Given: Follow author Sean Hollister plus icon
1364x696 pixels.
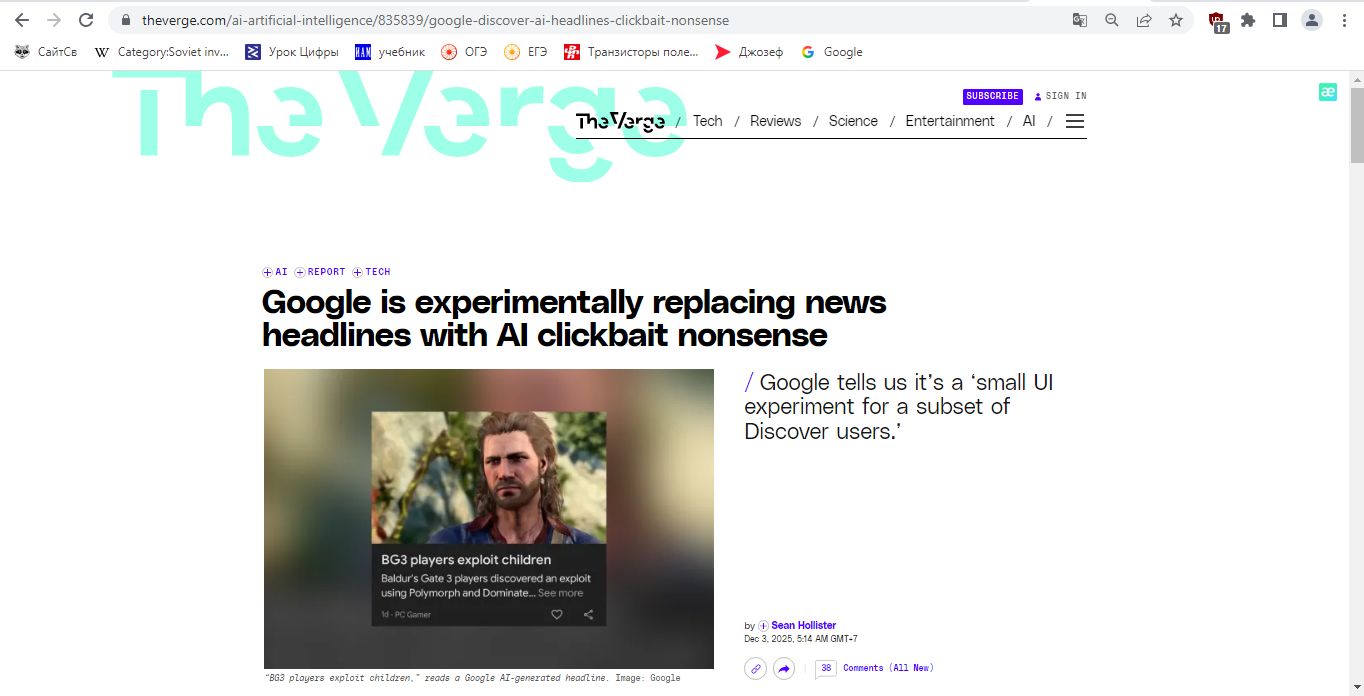Looking at the screenshot, I should 764,626.
